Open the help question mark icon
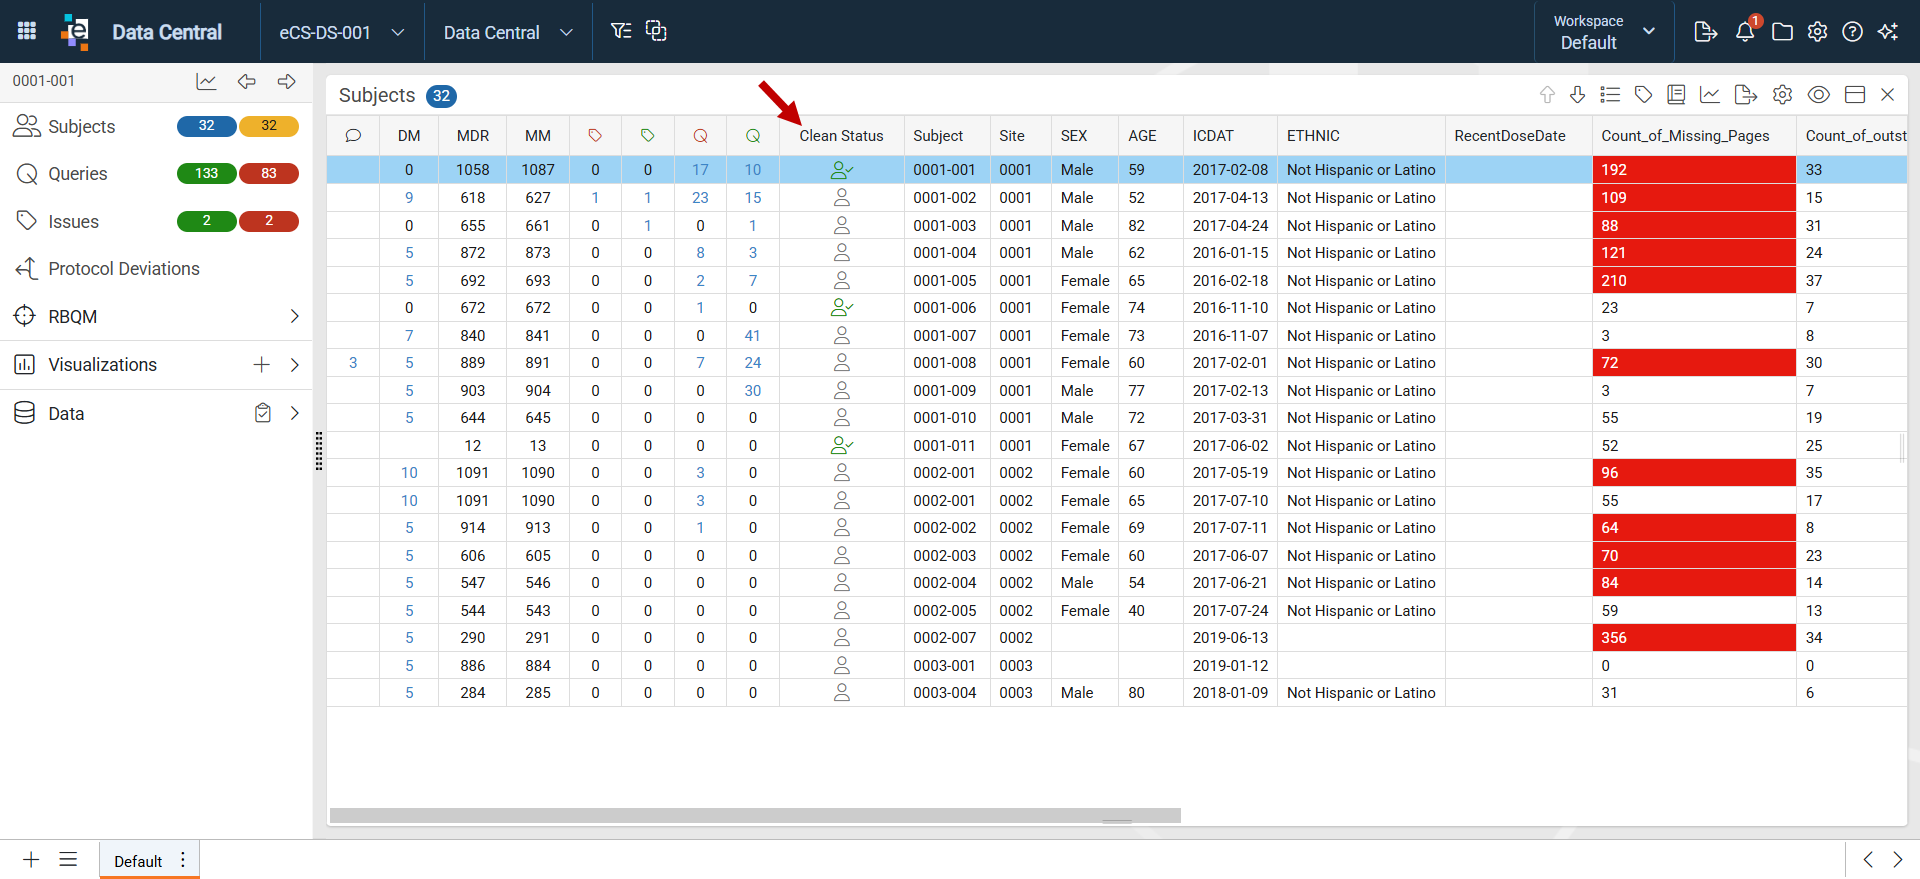 pos(1853,32)
